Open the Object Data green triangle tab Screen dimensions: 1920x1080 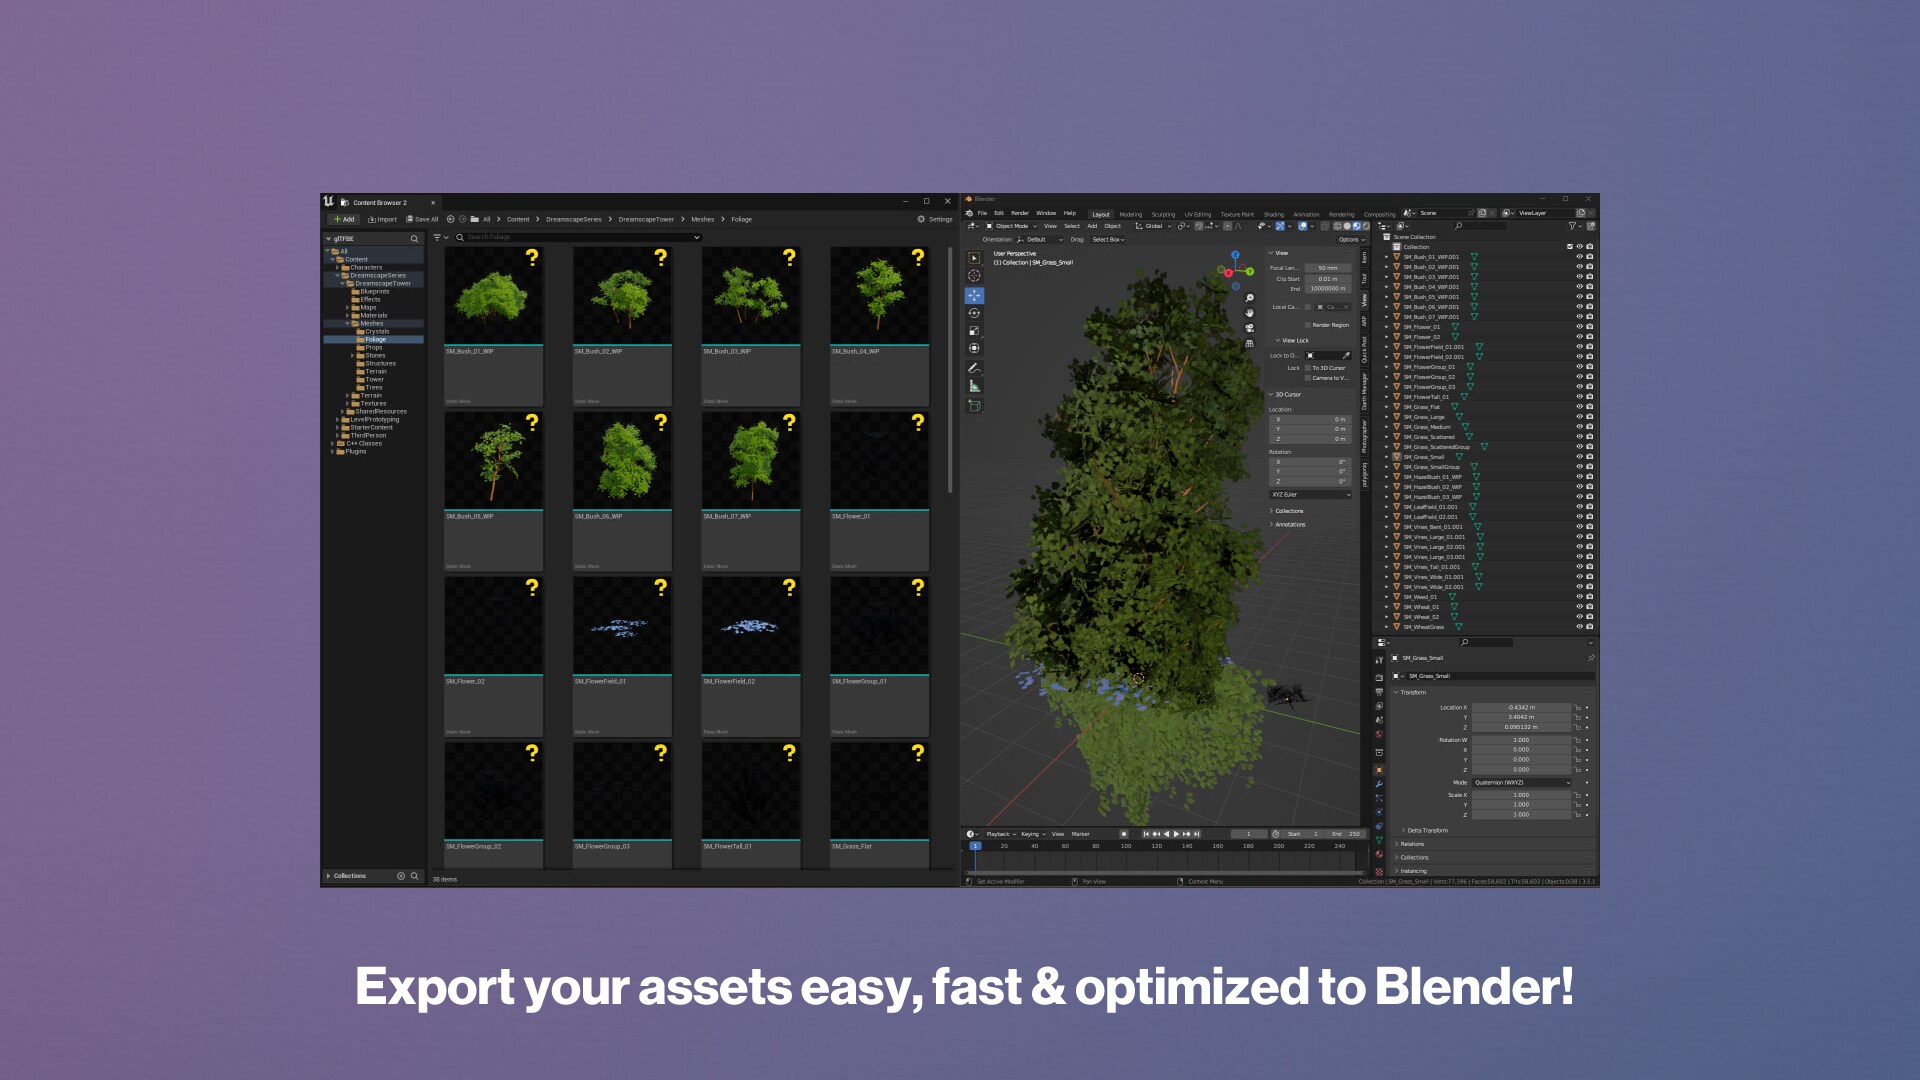point(1379,840)
